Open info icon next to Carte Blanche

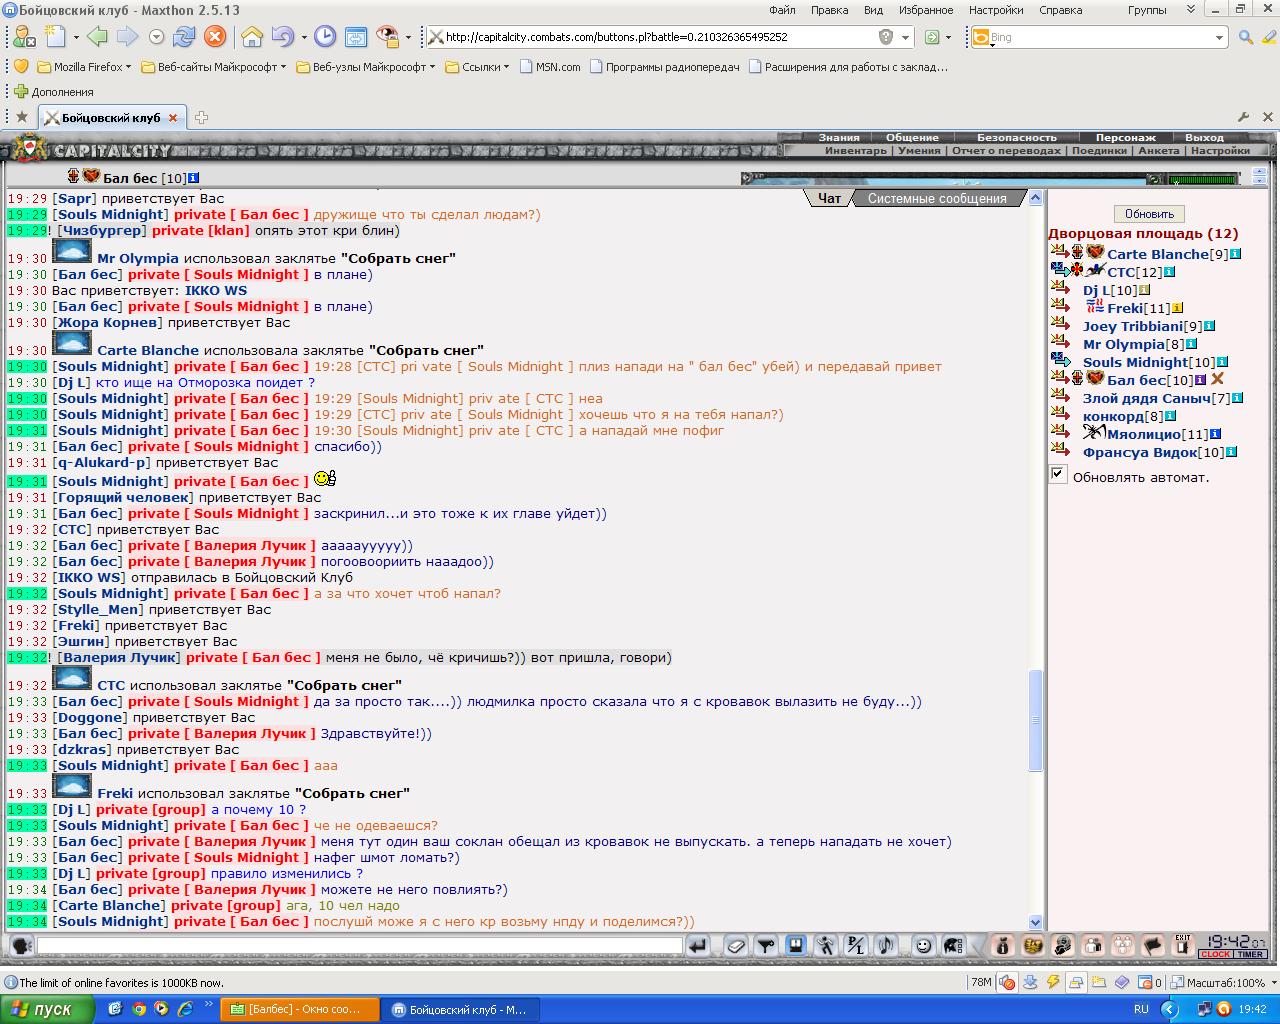tap(1235, 254)
